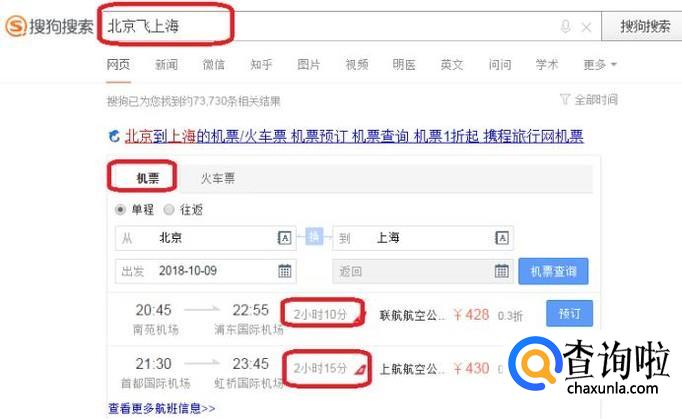This screenshot has height=419, width=682.
Task: Select the 网页 tab
Action: (118, 65)
